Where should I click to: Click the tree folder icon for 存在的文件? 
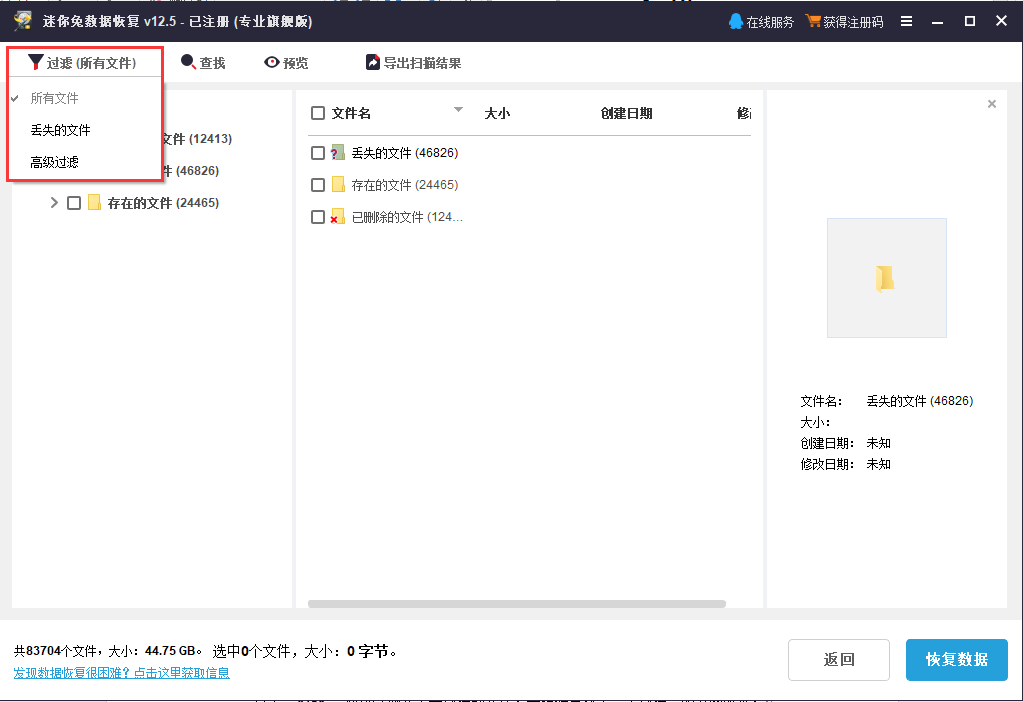(95, 202)
